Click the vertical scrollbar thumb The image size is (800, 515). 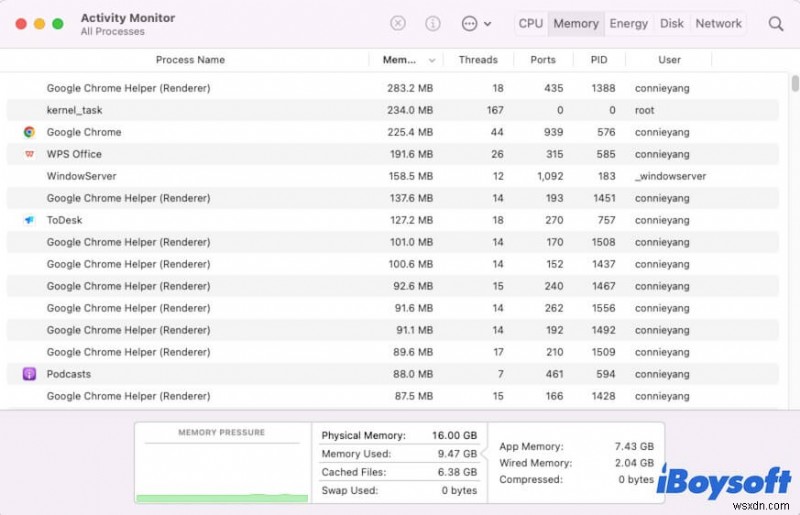pos(795,84)
